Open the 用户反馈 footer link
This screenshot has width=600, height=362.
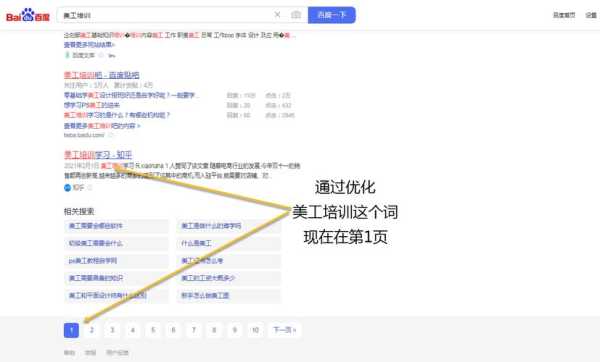click(x=117, y=352)
